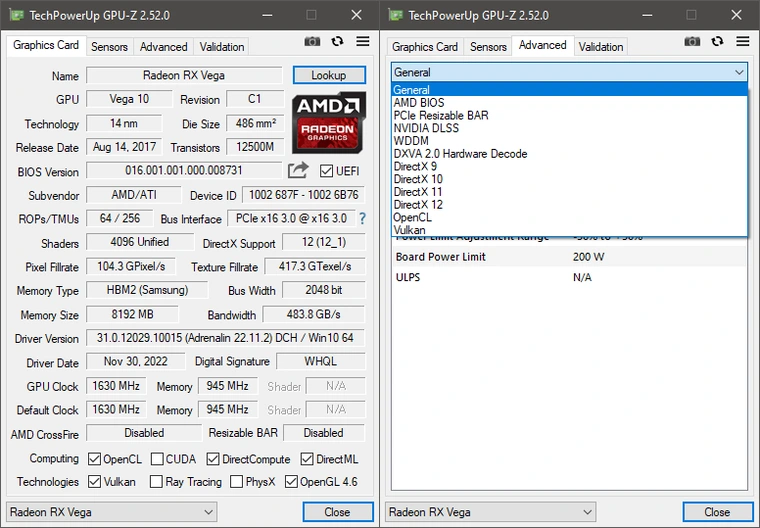
Task: Switch to Sensors tab in left window
Action: tap(110, 47)
